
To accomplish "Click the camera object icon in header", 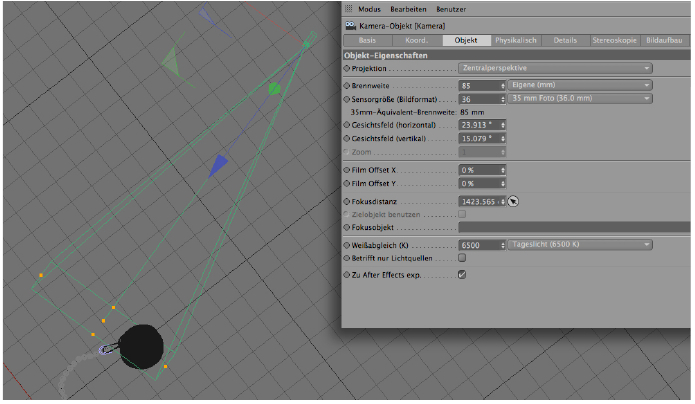I will (349, 24).
